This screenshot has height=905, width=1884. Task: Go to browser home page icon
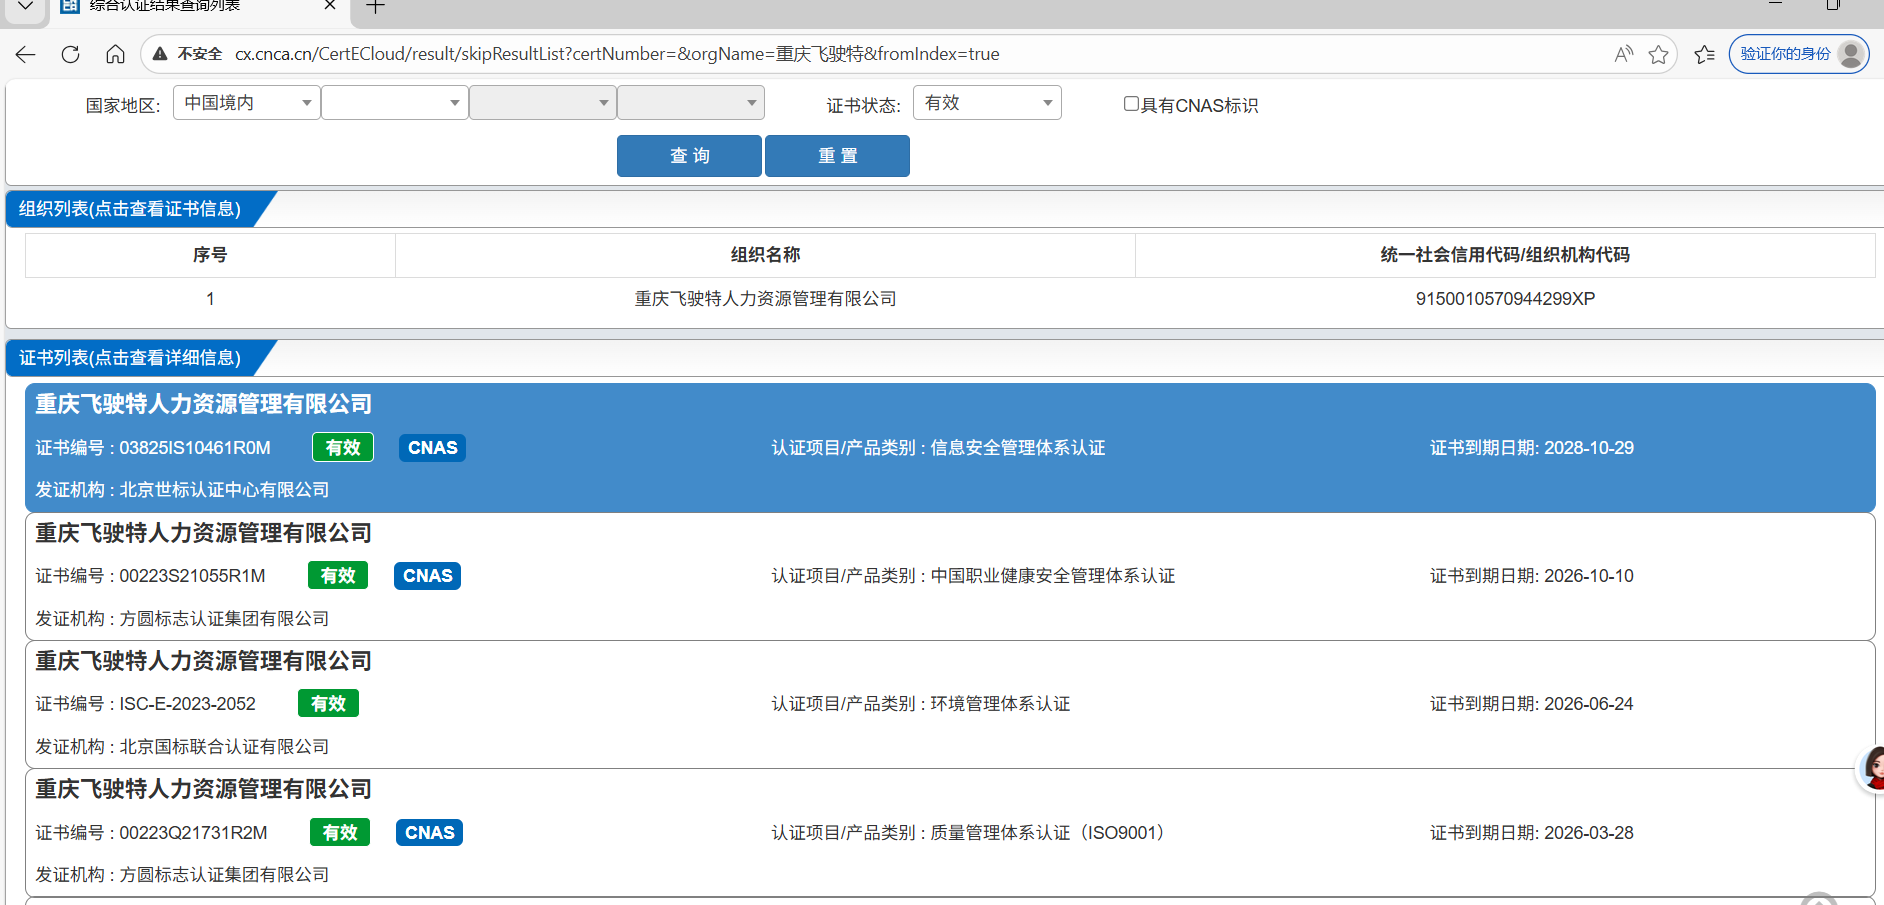[x=116, y=54]
